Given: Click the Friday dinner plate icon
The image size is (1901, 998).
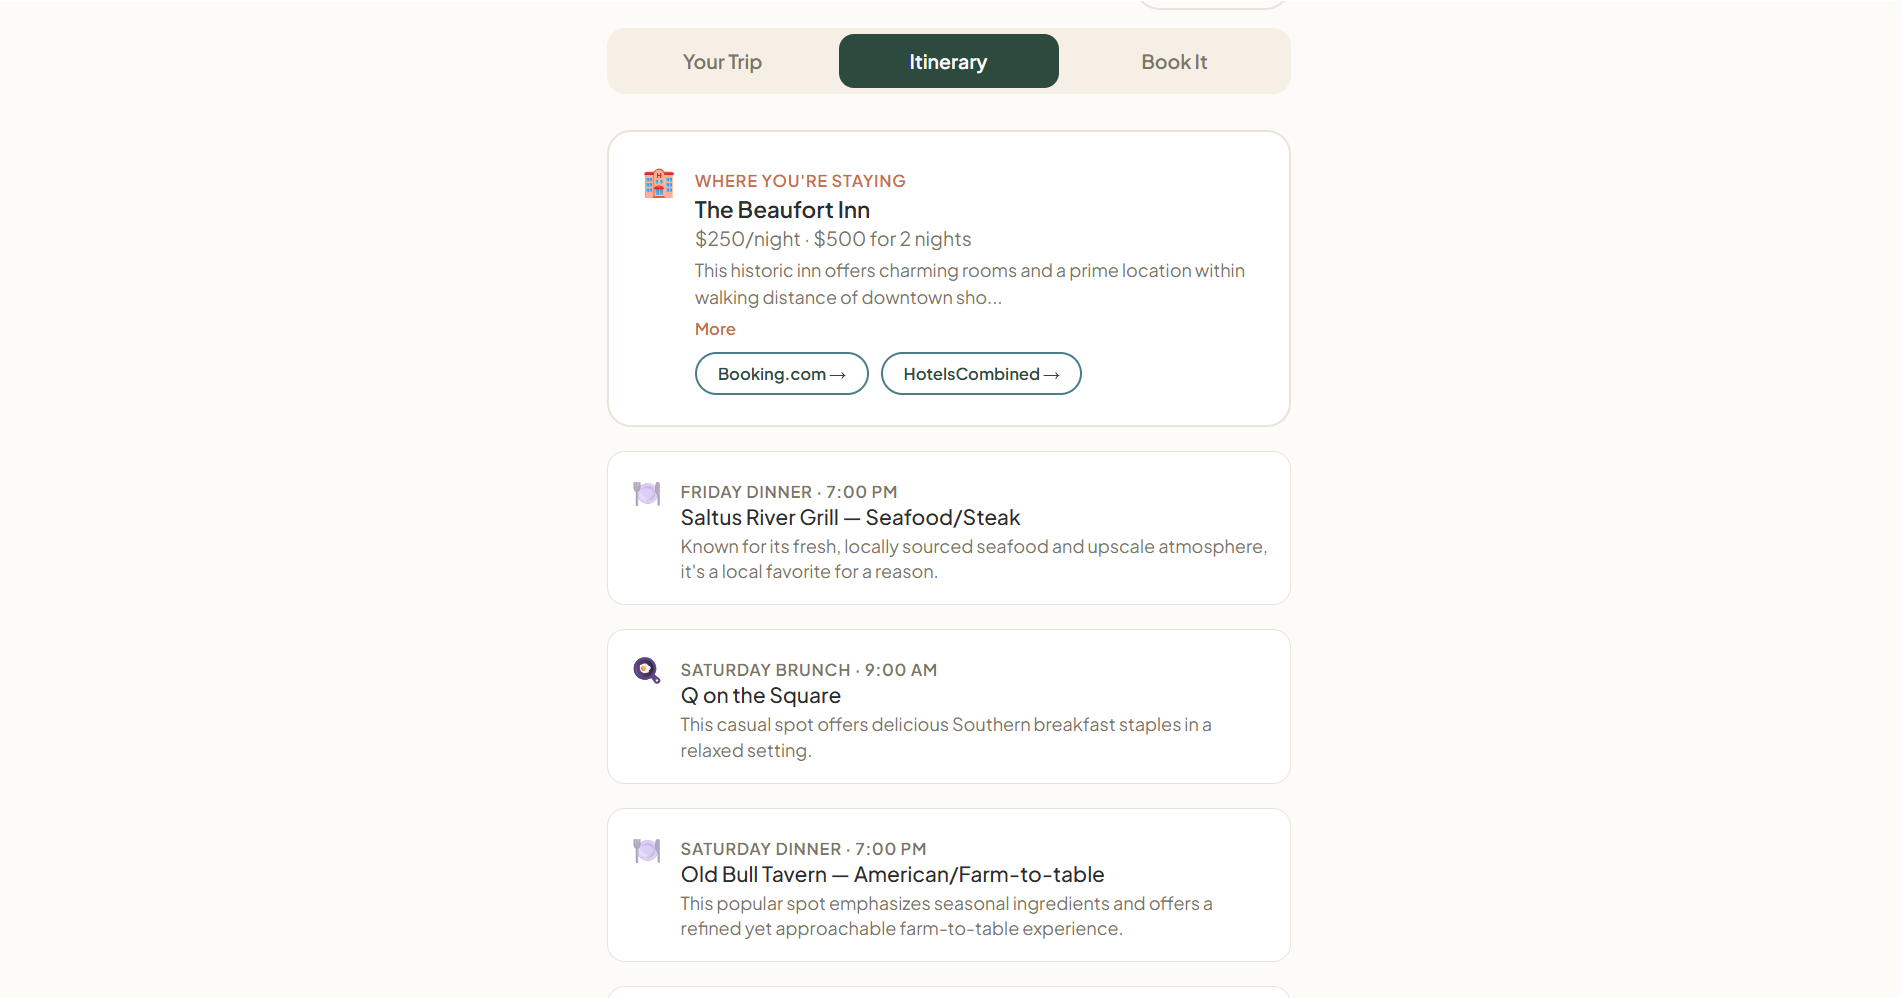Looking at the screenshot, I should tap(647, 494).
